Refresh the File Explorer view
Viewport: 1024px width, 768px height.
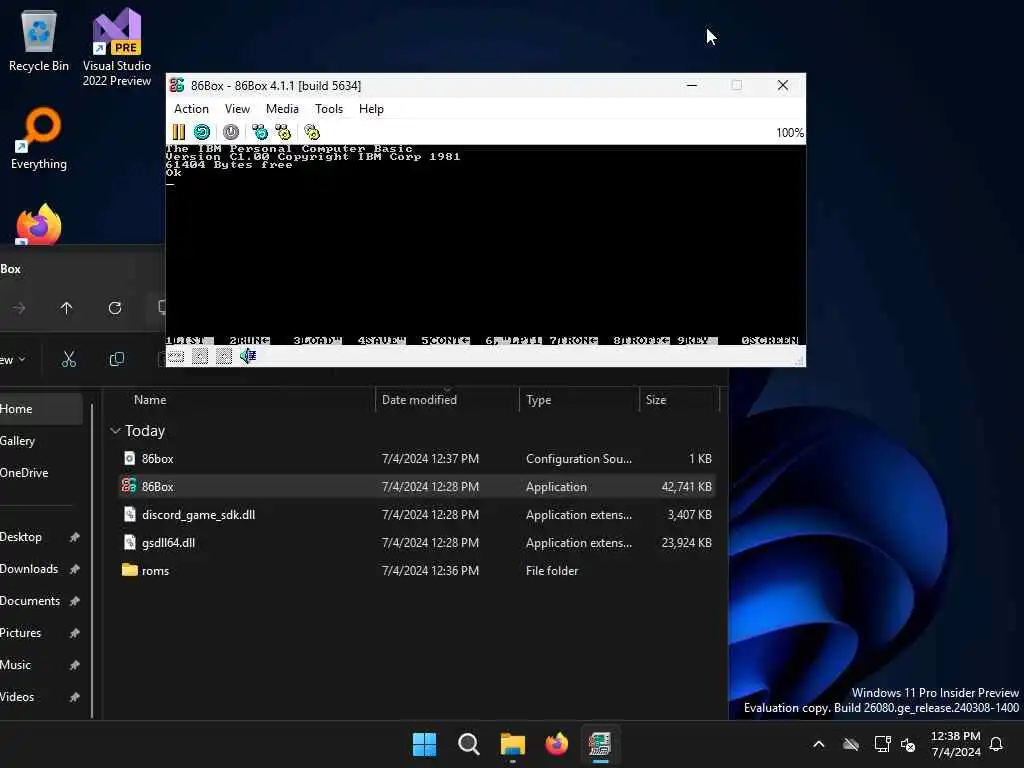(115, 308)
